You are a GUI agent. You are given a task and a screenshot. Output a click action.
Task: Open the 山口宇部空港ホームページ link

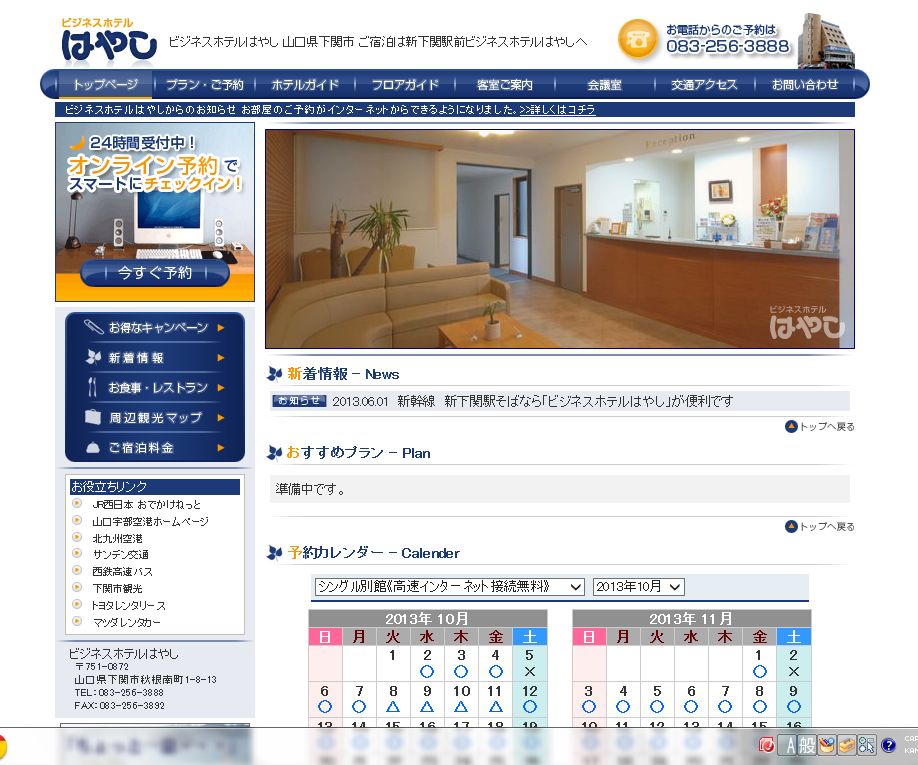(x=150, y=521)
